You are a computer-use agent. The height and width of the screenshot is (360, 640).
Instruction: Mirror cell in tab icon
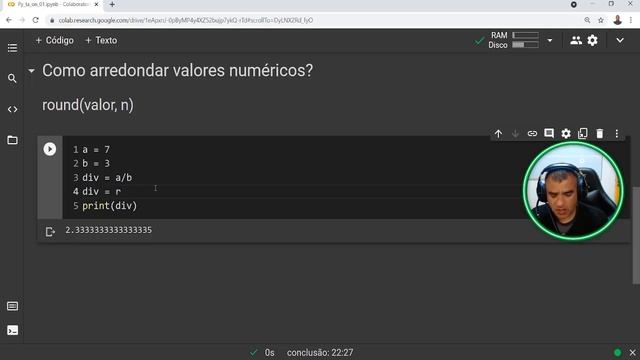point(583,133)
